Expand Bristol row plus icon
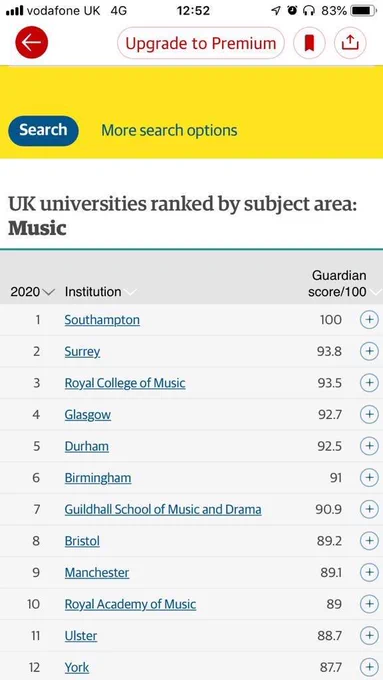This screenshot has height=680, width=383. 369,541
